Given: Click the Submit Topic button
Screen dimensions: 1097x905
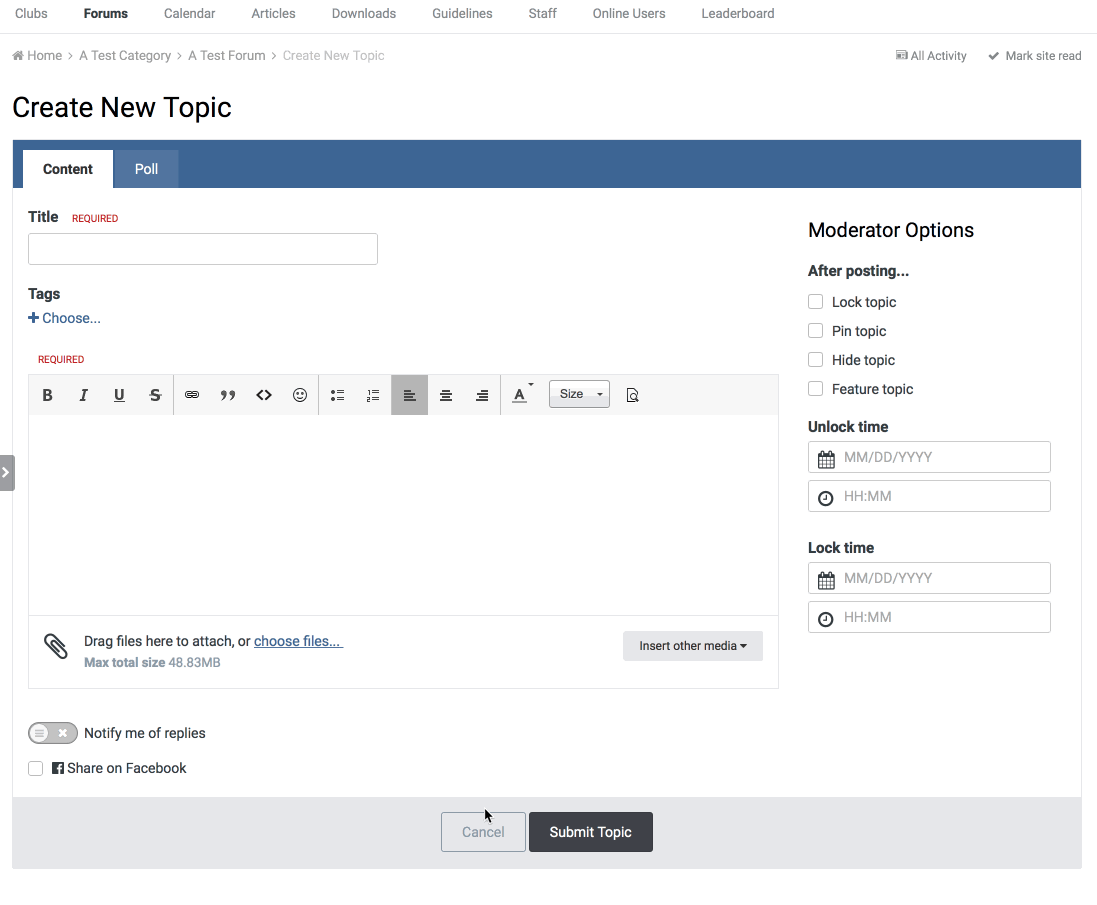Looking at the screenshot, I should 590,832.
